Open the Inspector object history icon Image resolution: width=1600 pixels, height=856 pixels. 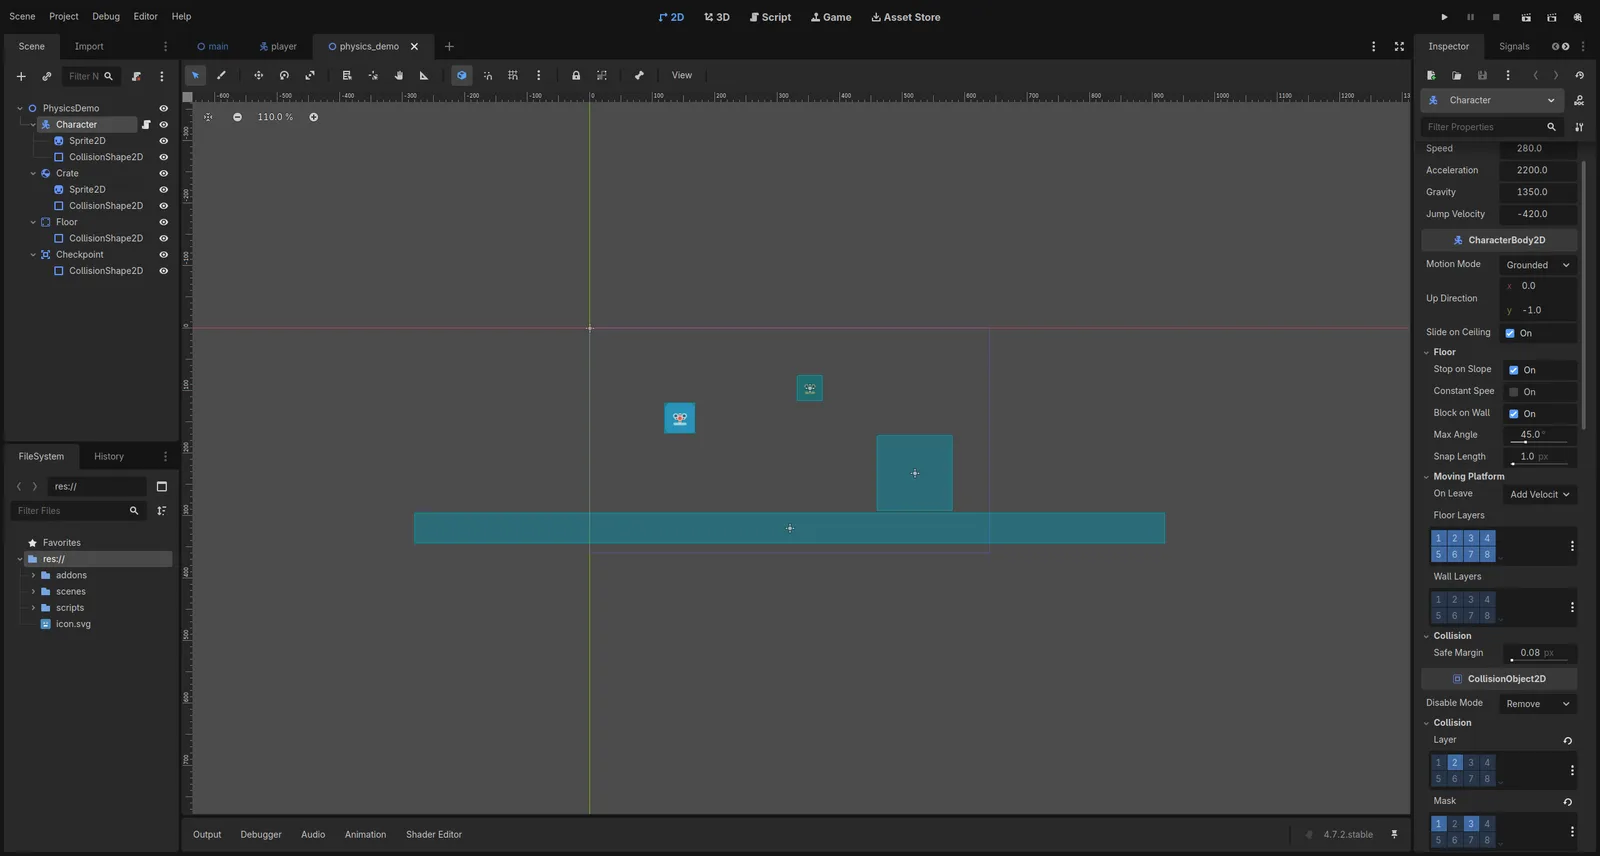tap(1579, 75)
